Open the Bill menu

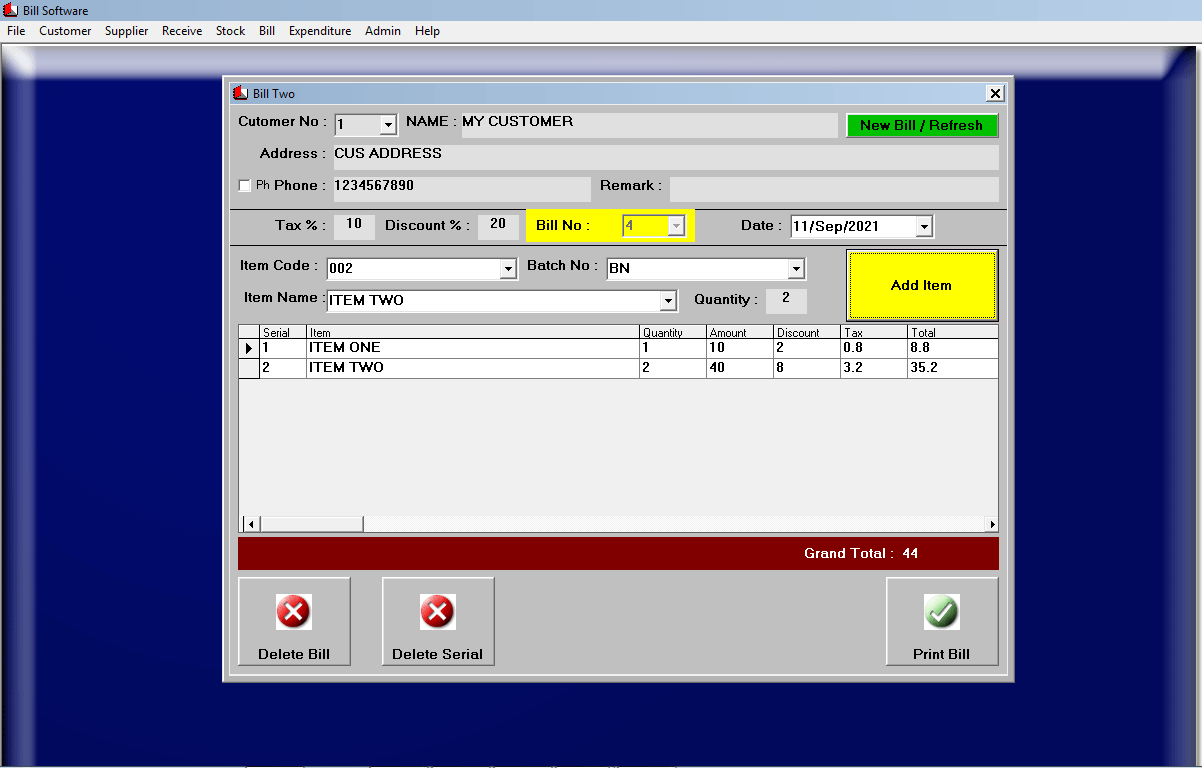[x=267, y=31]
